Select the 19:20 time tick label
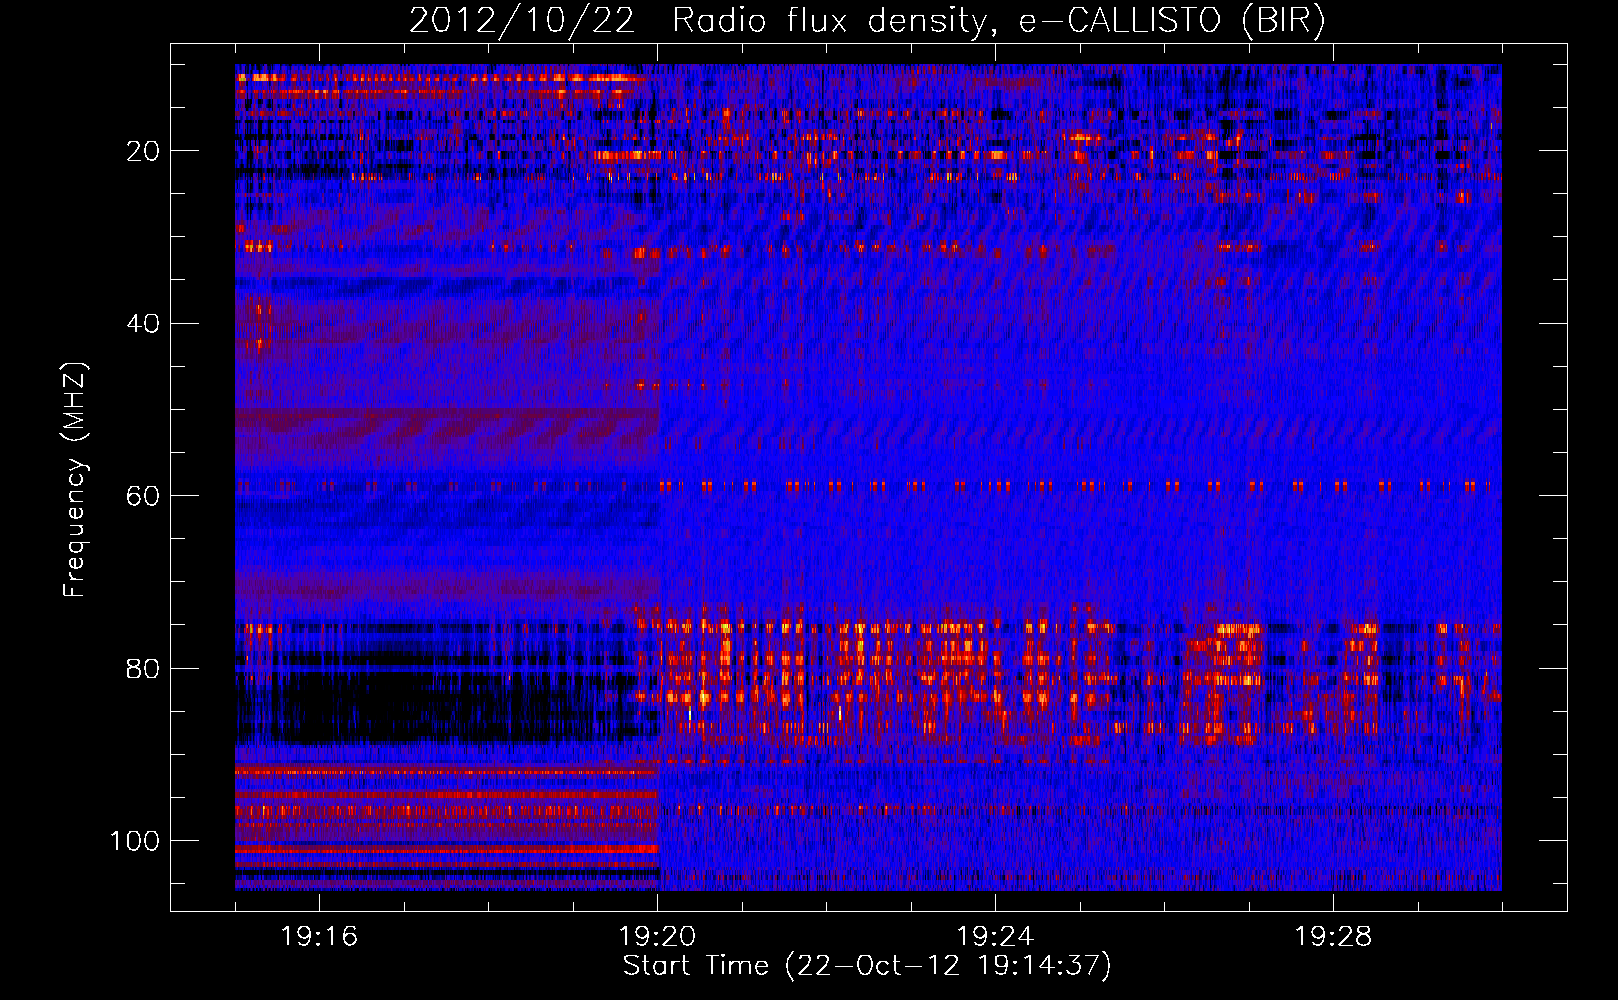This screenshot has width=1618, height=1000. click(x=657, y=936)
